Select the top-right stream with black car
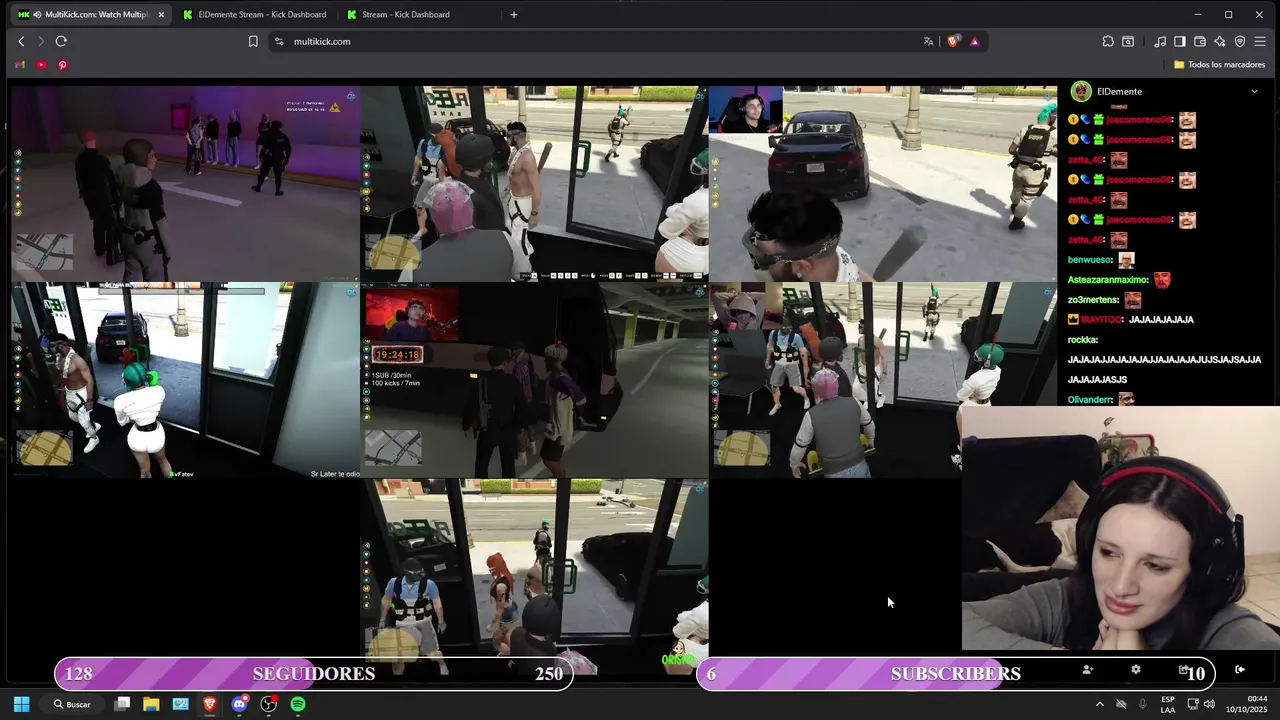This screenshot has width=1280, height=720. click(x=882, y=183)
